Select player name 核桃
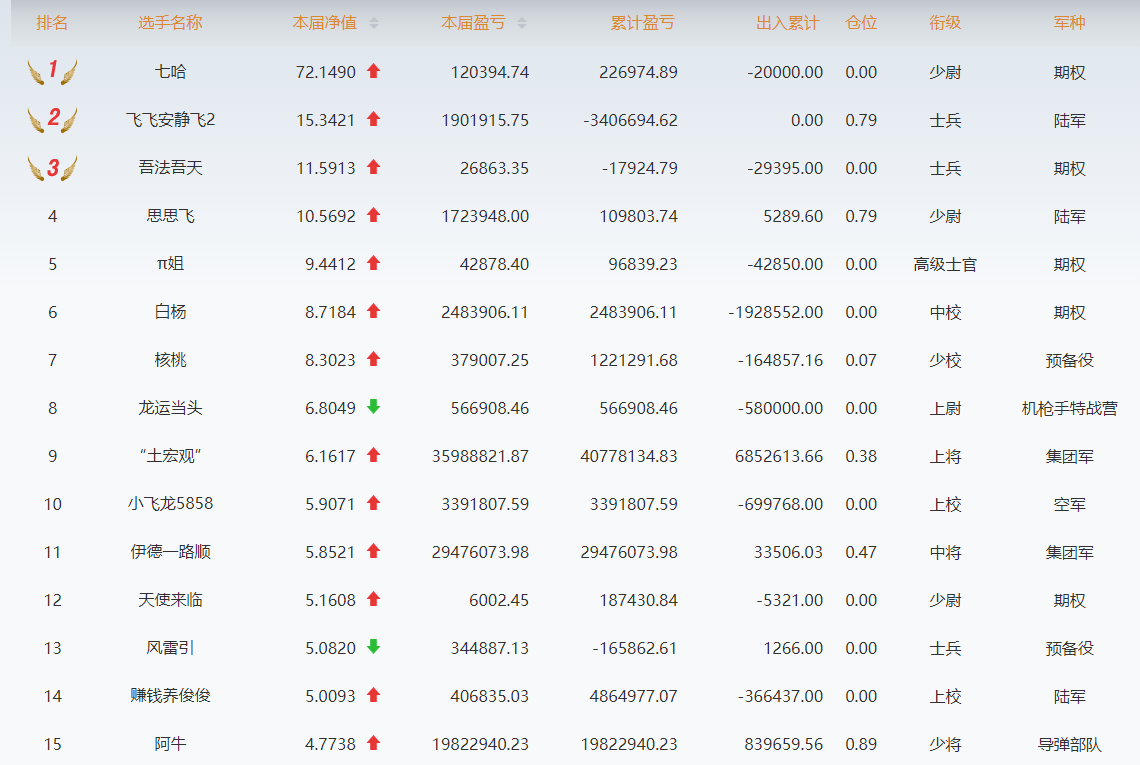1140x765 pixels. (170, 359)
